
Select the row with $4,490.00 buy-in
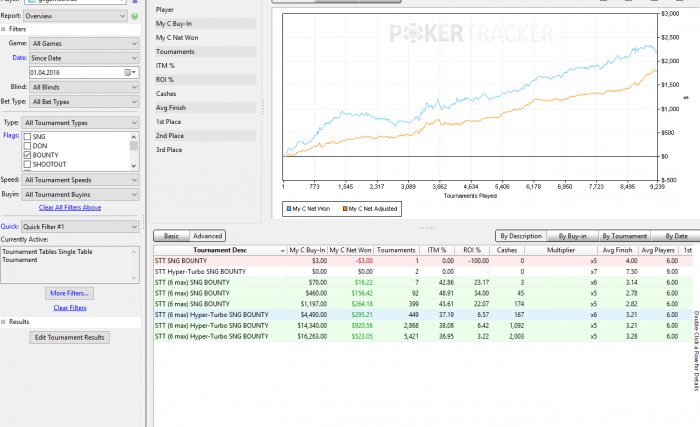[423, 314]
